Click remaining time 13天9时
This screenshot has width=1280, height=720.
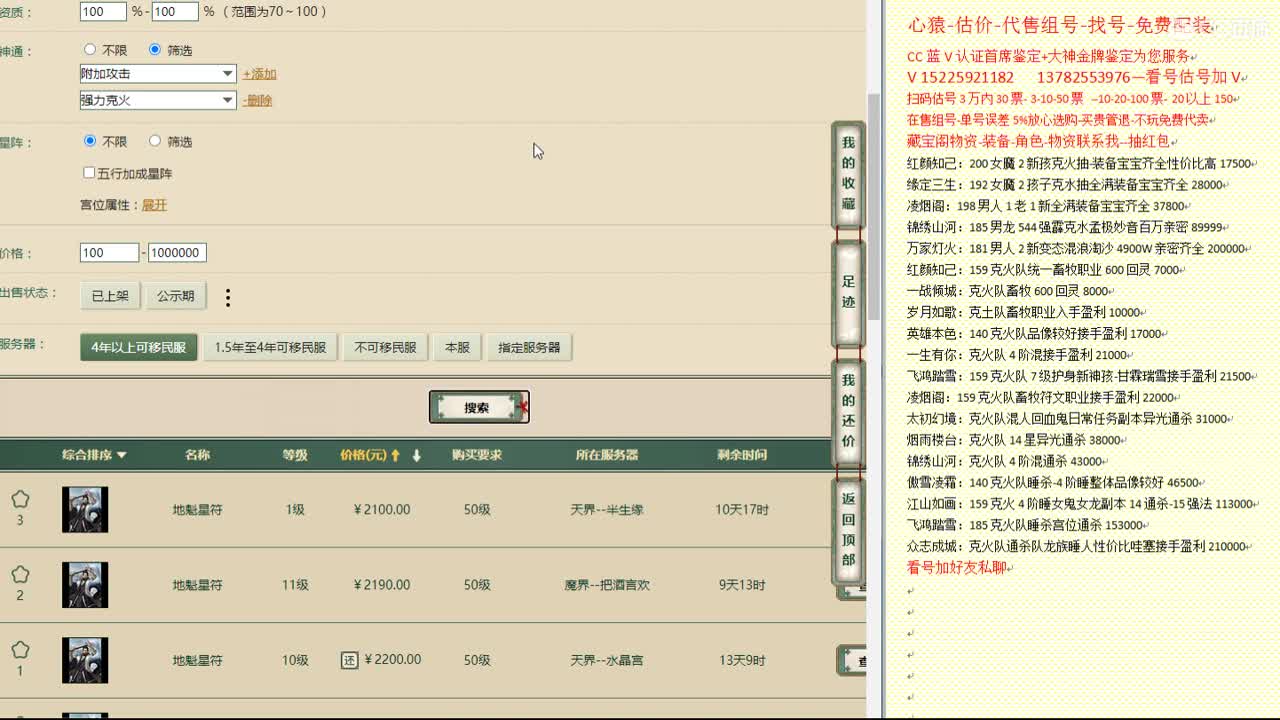tap(742, 660)
